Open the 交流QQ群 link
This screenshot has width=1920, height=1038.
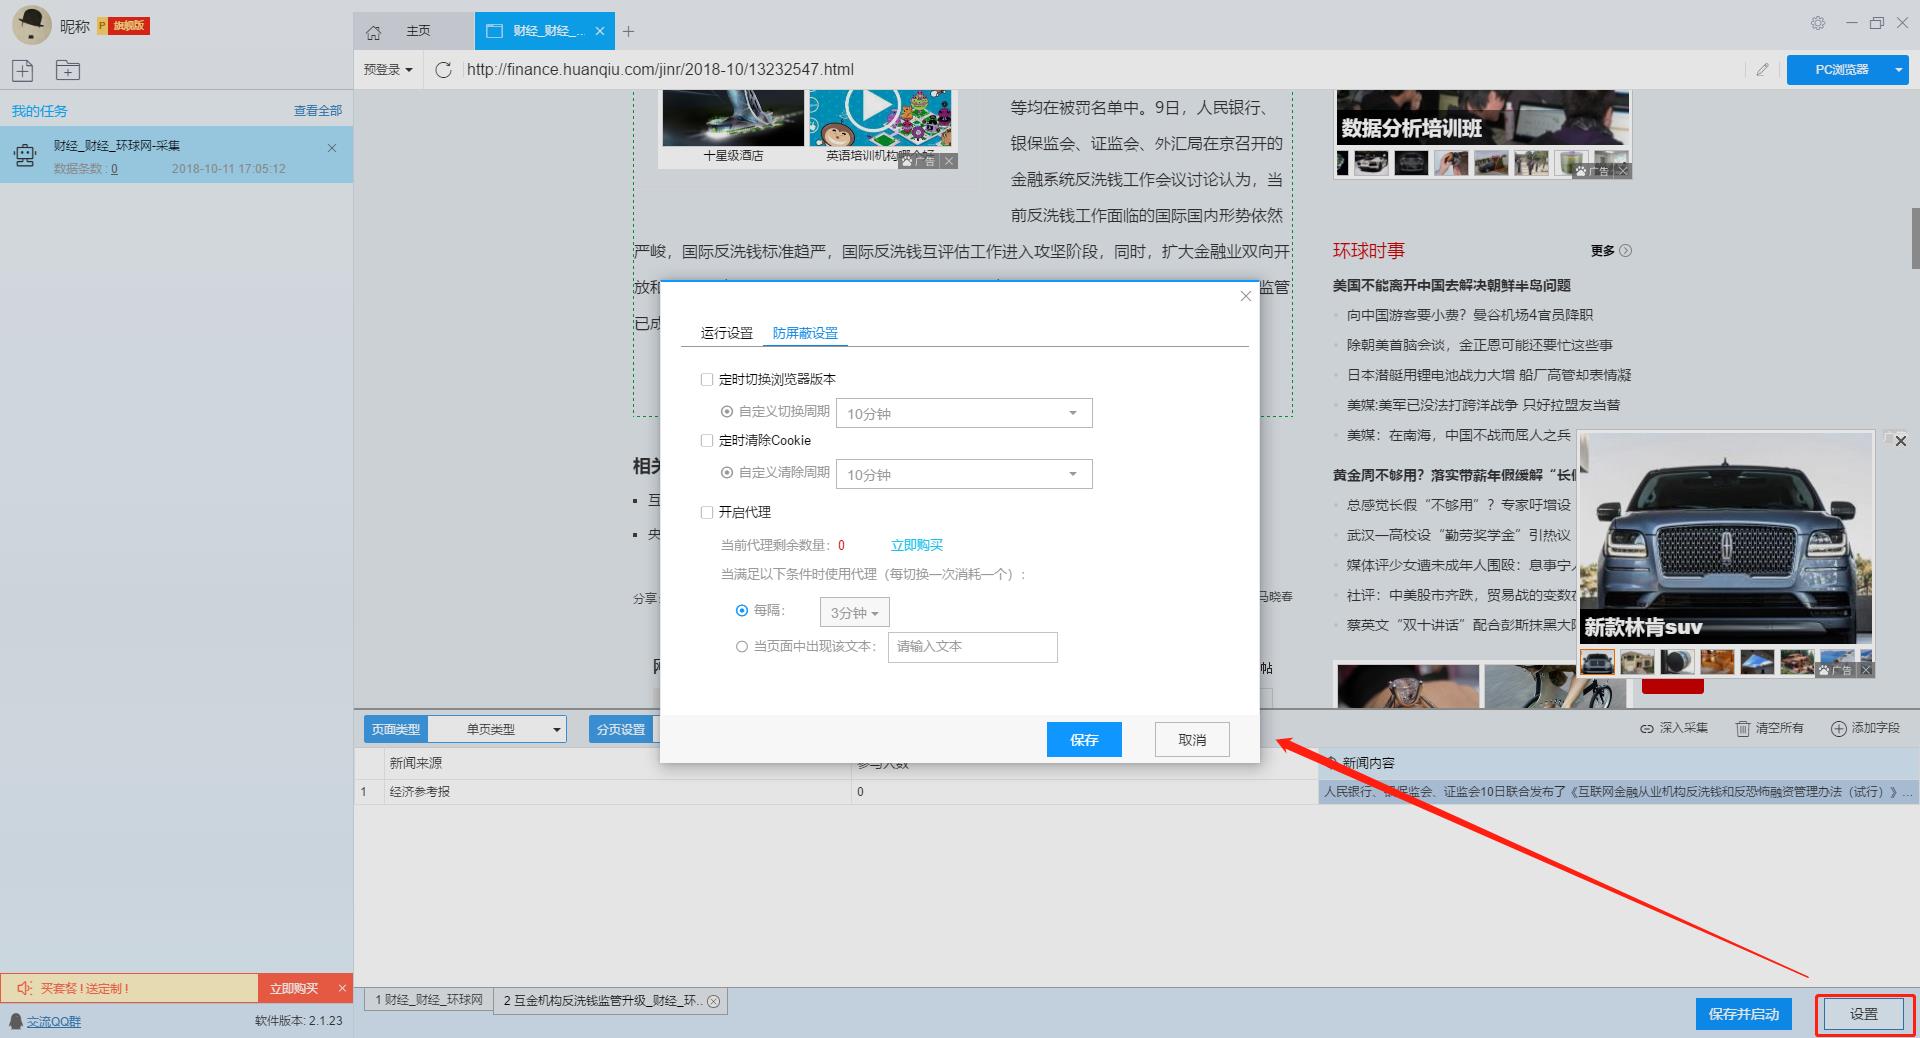(54, 1021)
